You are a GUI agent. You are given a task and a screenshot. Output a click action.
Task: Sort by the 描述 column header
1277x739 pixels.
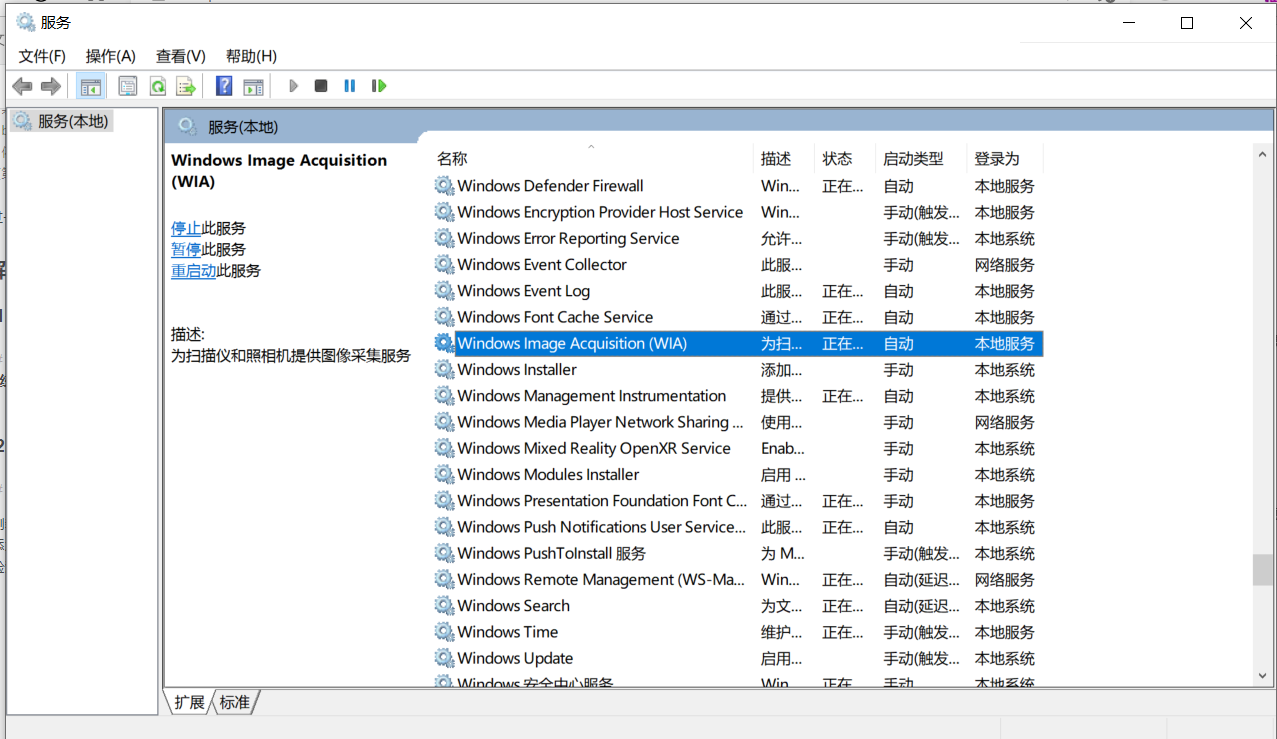tap(784, 158)
